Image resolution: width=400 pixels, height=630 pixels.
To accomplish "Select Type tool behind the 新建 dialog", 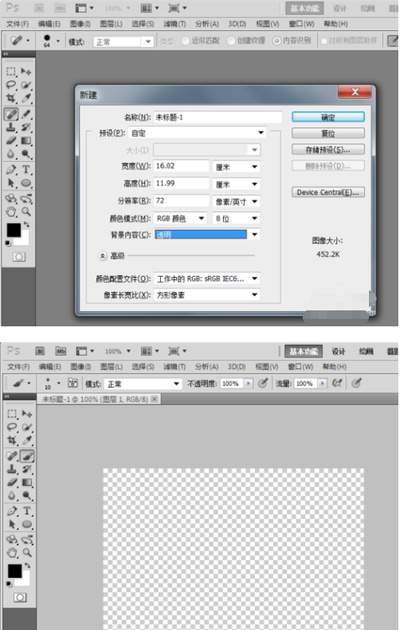I will (26, 169).
